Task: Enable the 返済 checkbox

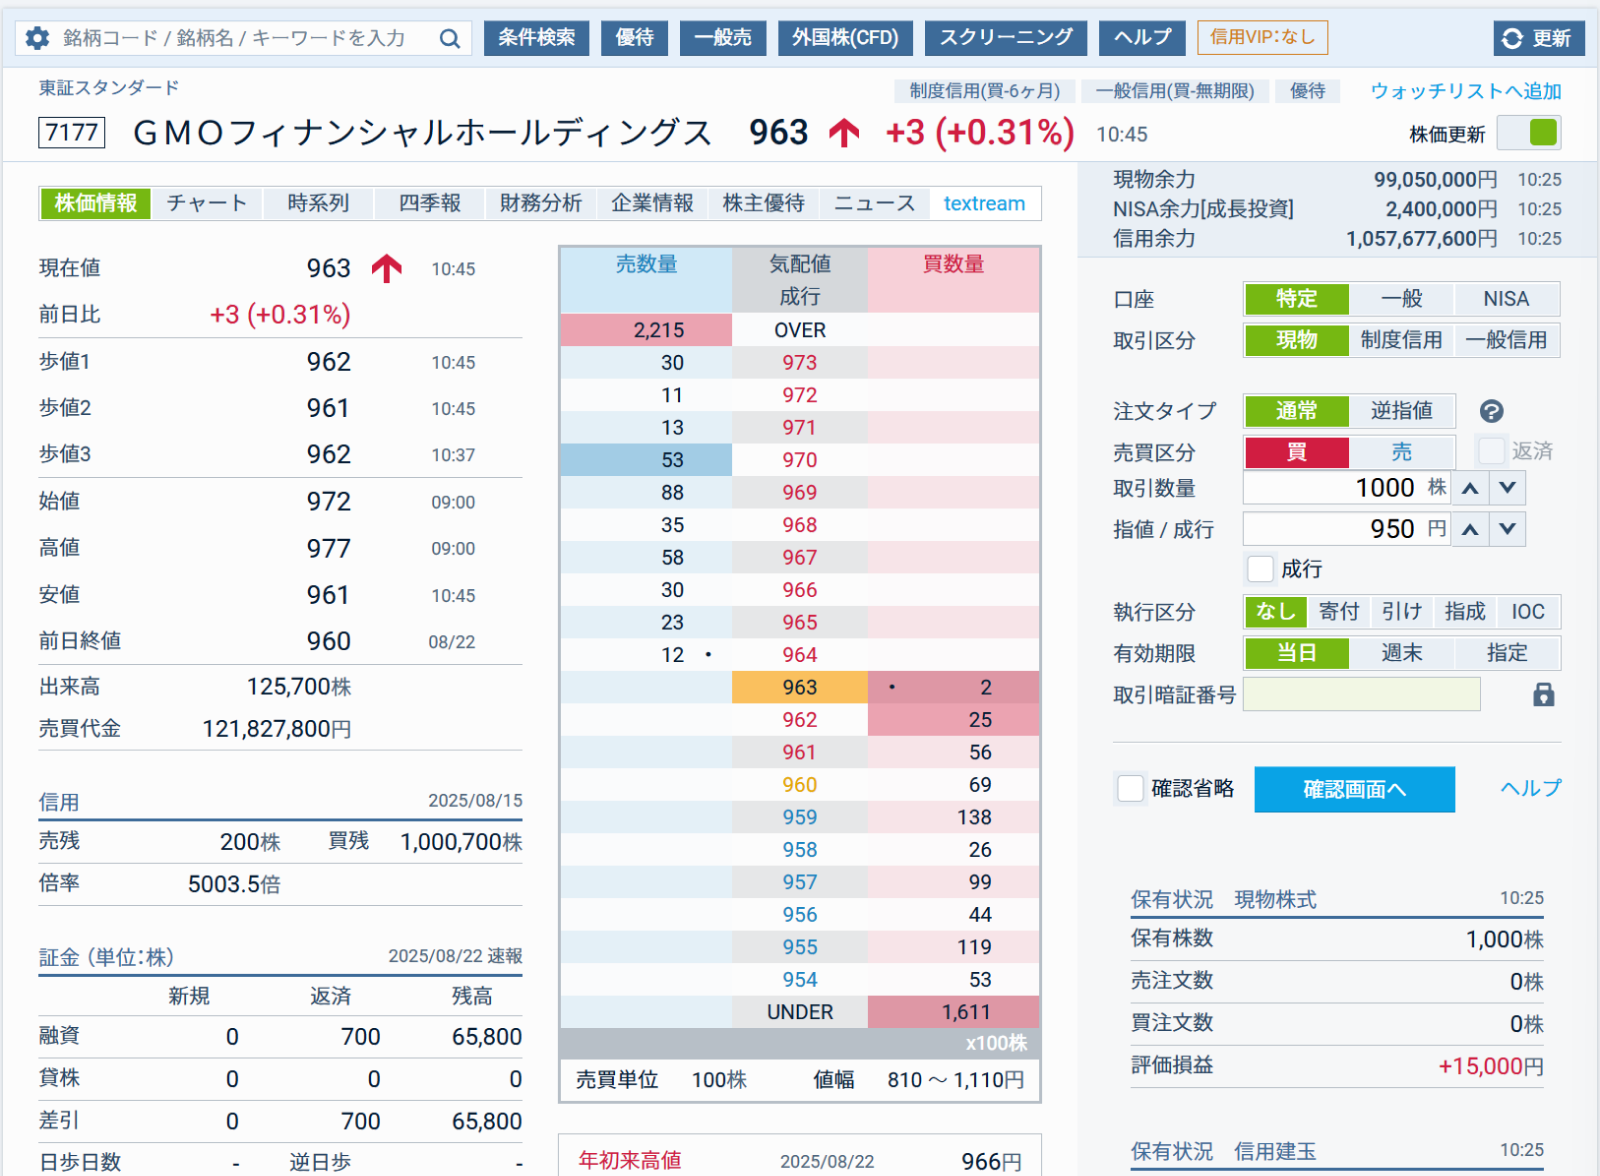Action: coord(1491,451)
